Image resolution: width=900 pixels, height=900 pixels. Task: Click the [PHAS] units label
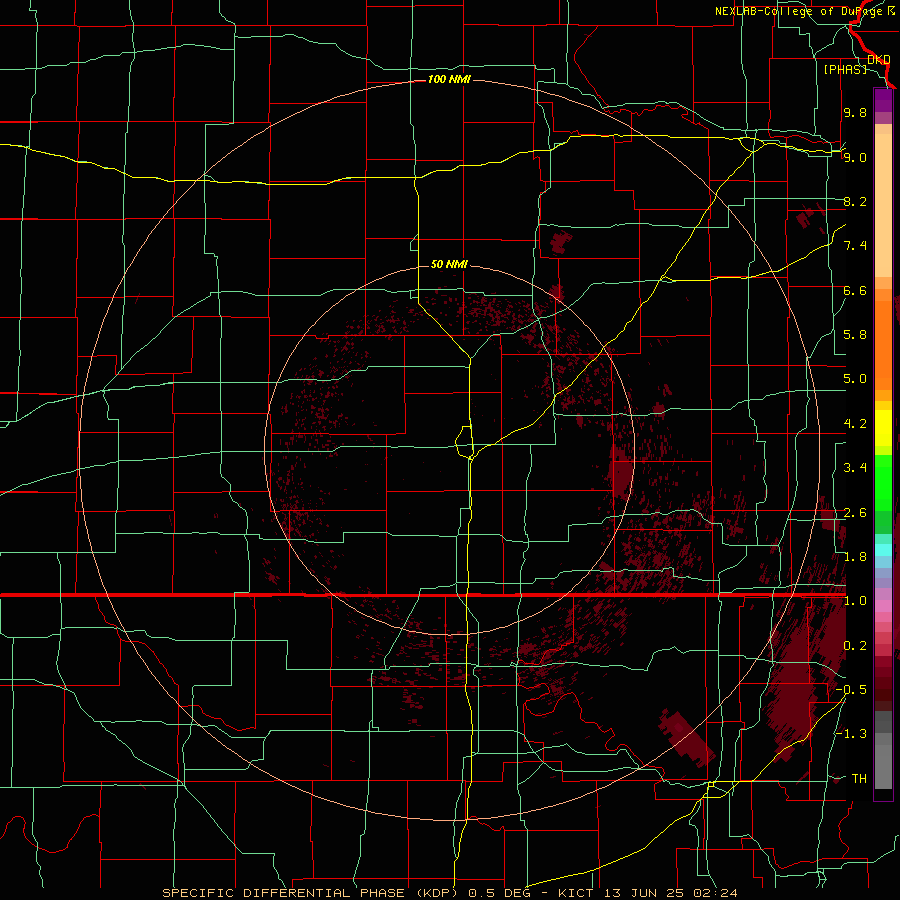[x=845, y=69]
